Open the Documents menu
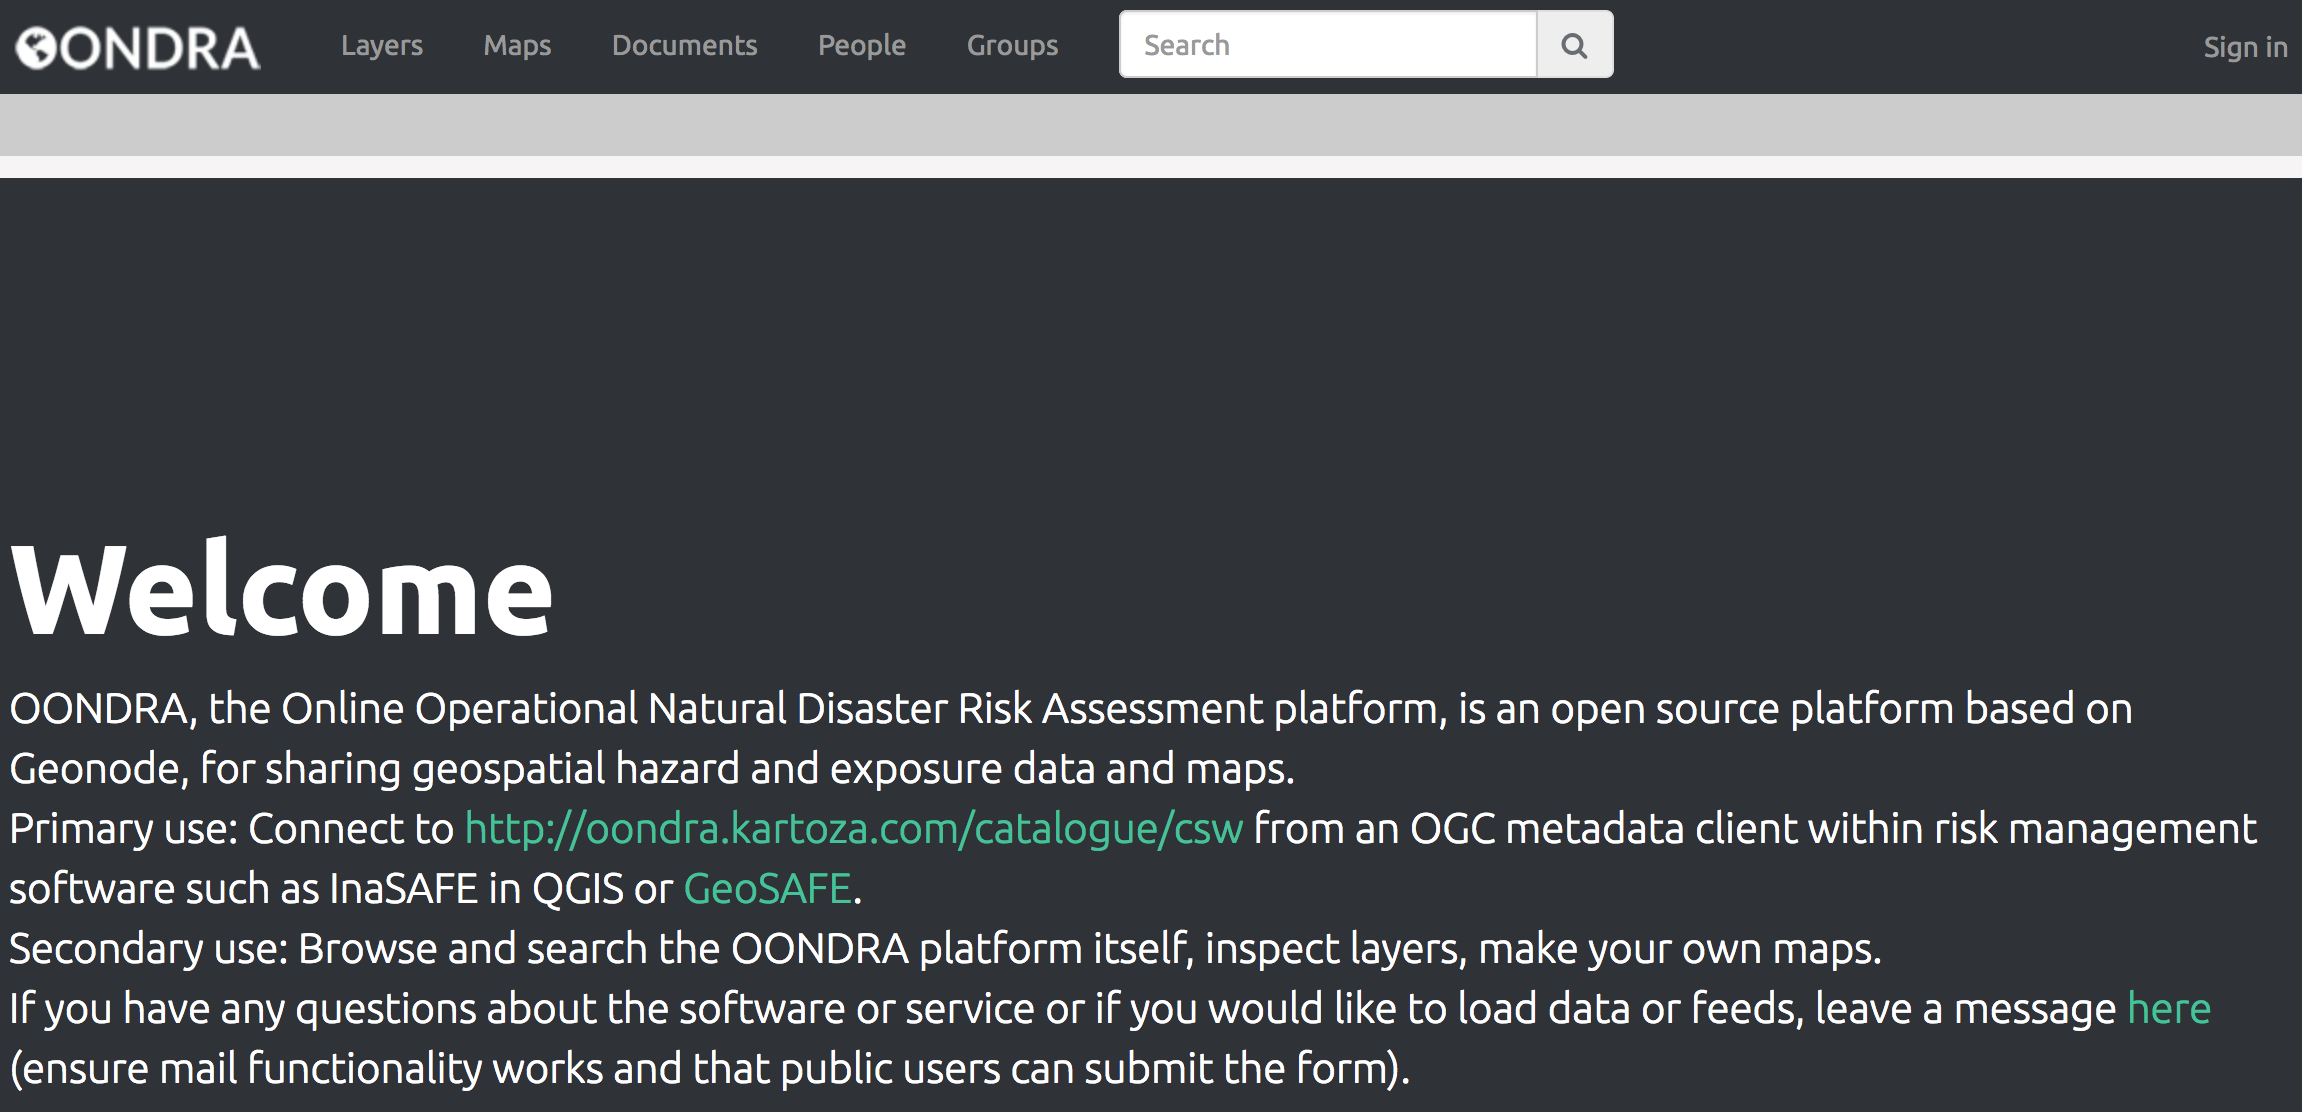This screenshot has width=2302, height=1112. click(685, 46)
